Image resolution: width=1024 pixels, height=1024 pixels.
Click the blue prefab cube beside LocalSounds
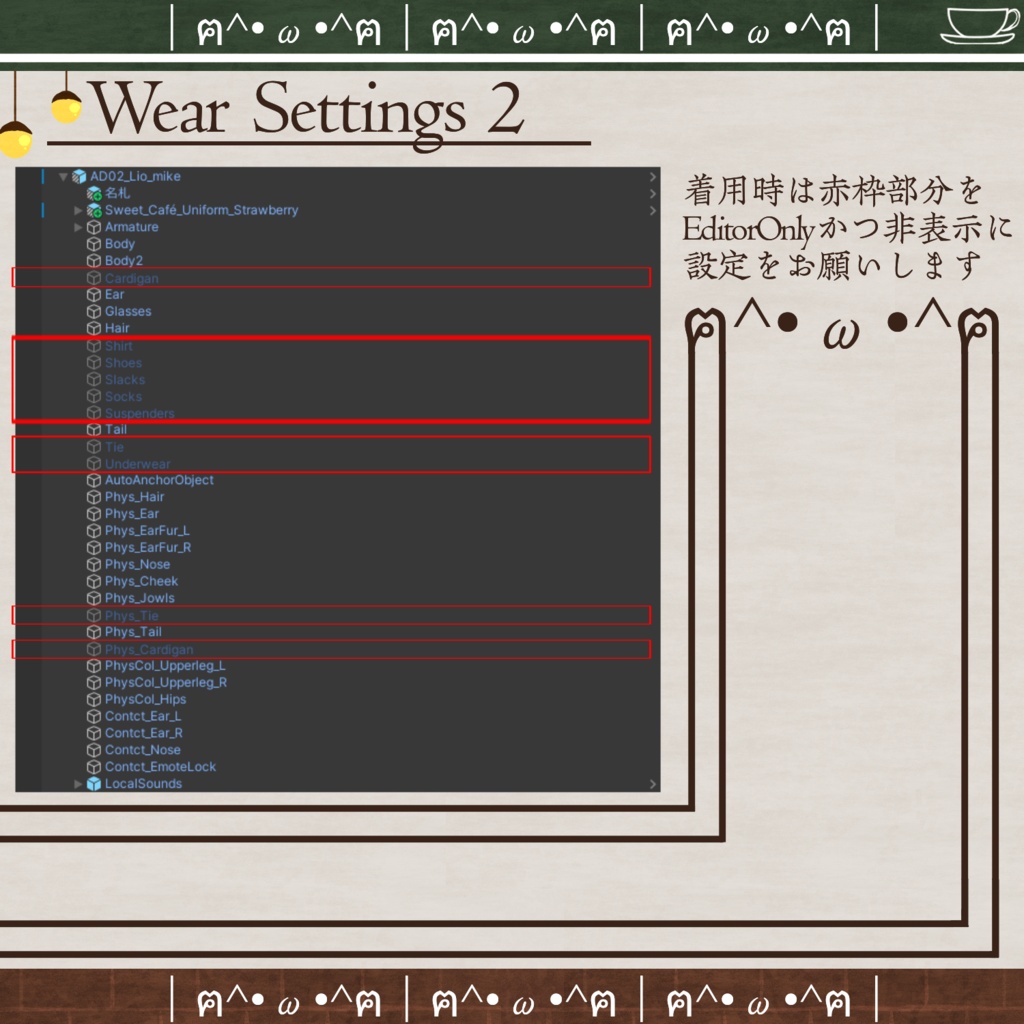coord(94,784)
